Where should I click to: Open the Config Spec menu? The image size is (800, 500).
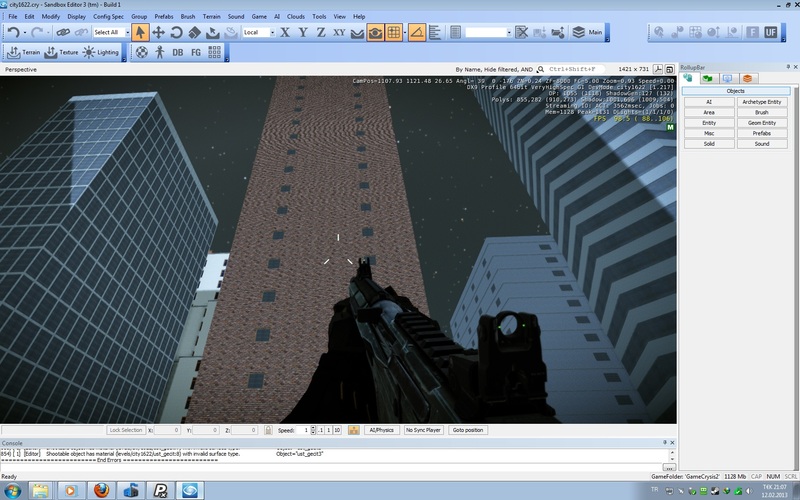tap(108, 16)
